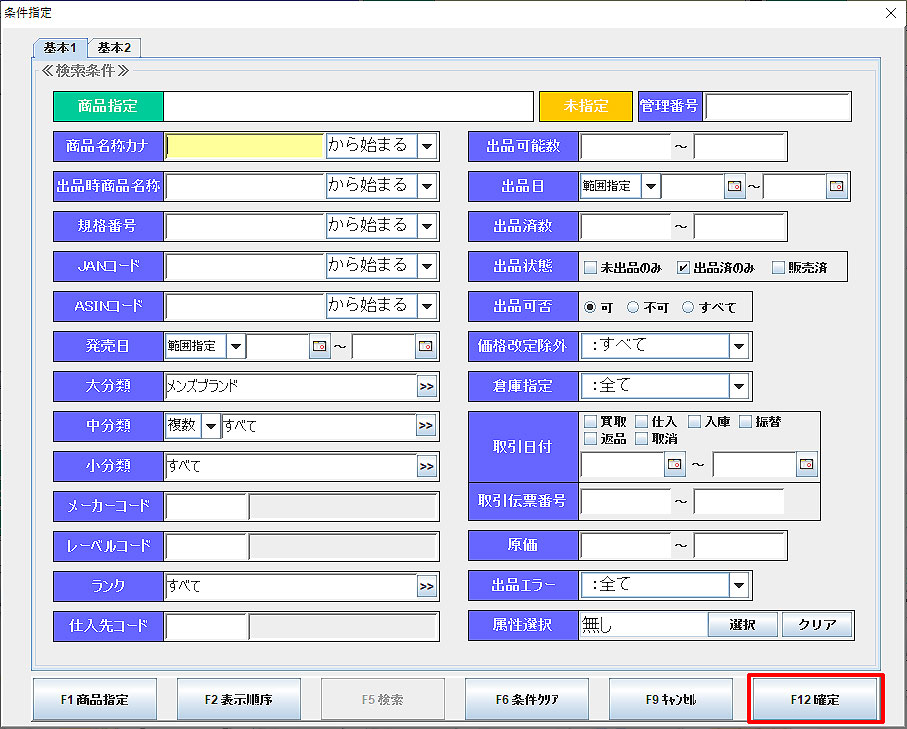This screenshot has height=729, width=907.
Task: Check the 販売済 checkbox
Action: point(778,267)
